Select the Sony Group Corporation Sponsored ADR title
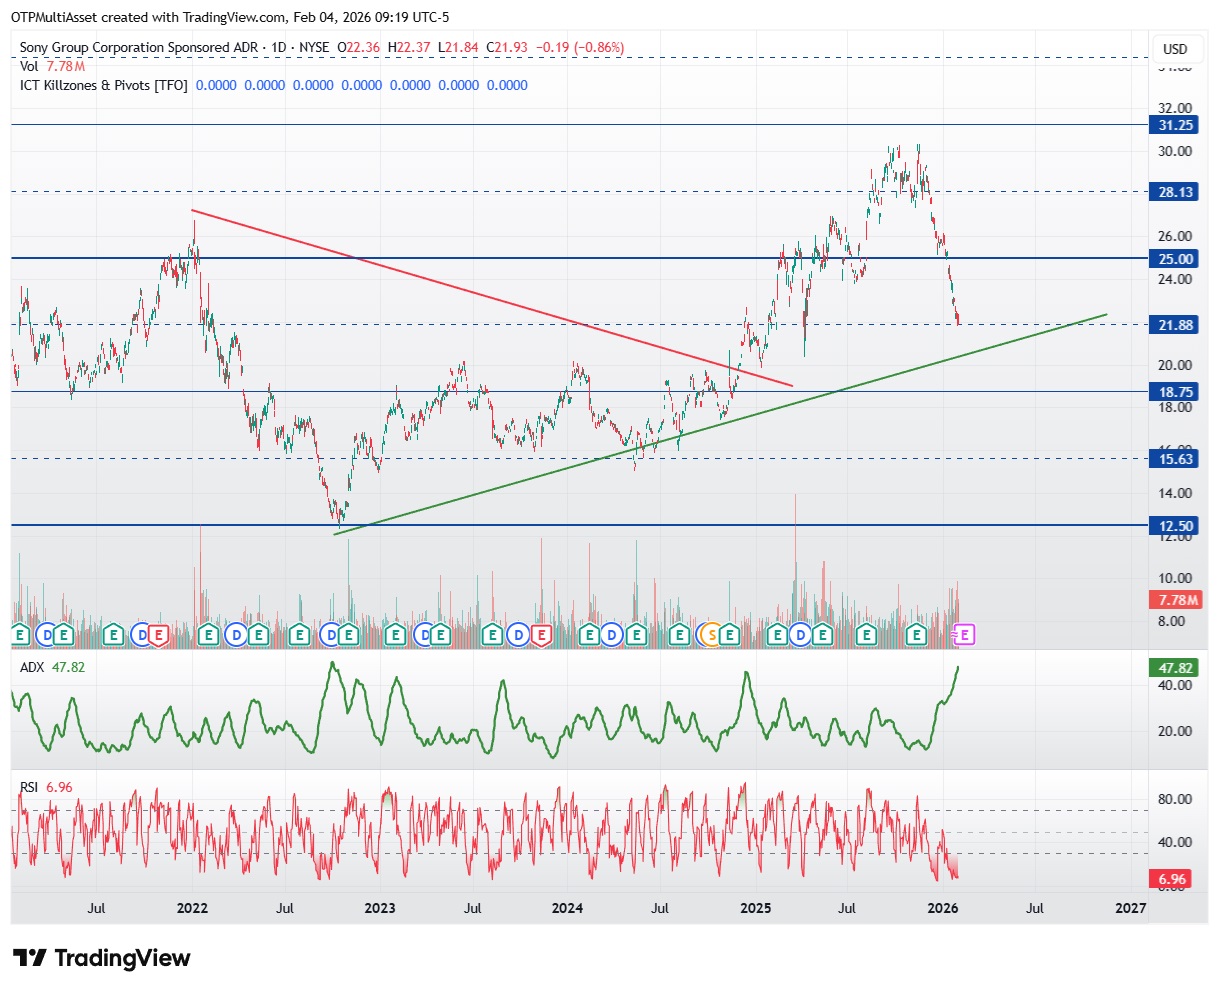 click(x=139, y=48)
